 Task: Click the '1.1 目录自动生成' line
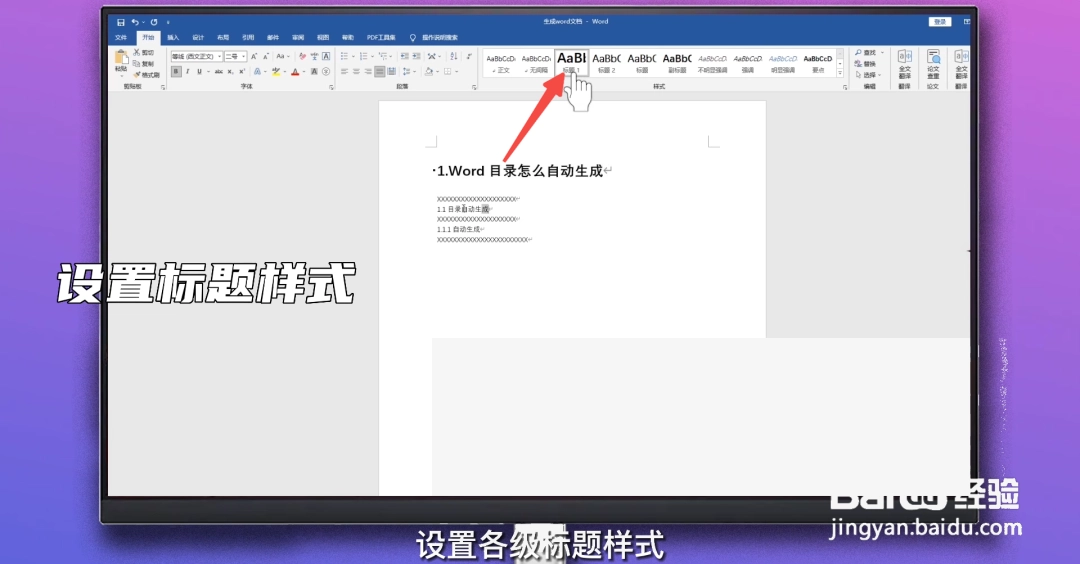(463, 209)
